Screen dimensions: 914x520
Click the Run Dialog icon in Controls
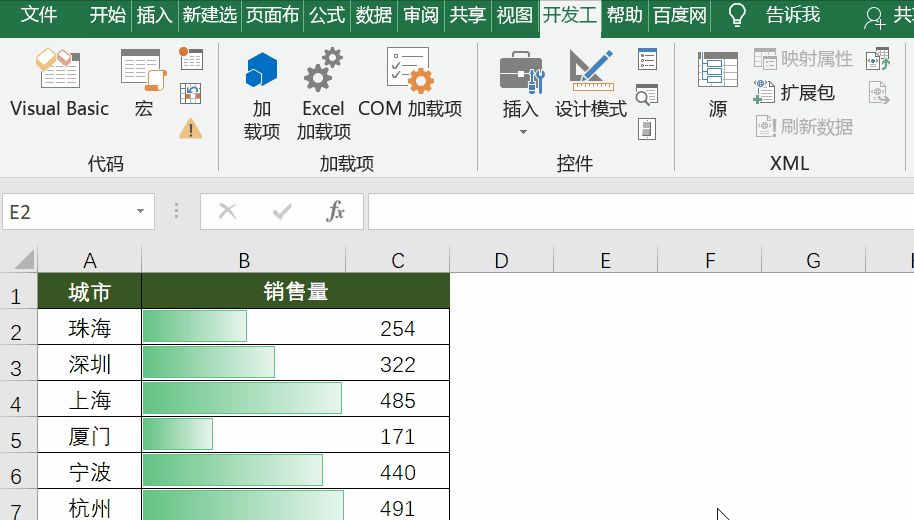coord(647,129)
